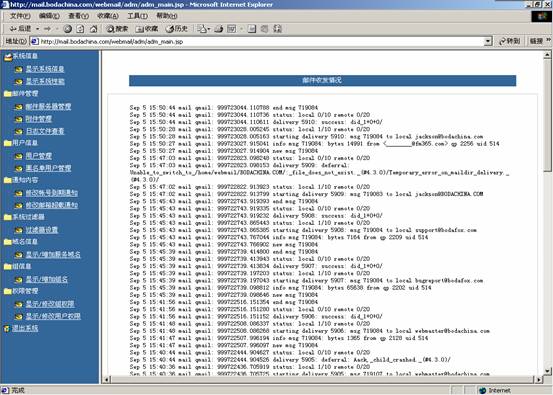Viewport: 553px width, 395px height.
Task: Collapse the 用户信息 folder in sidebar
Action: coord(21,143)
